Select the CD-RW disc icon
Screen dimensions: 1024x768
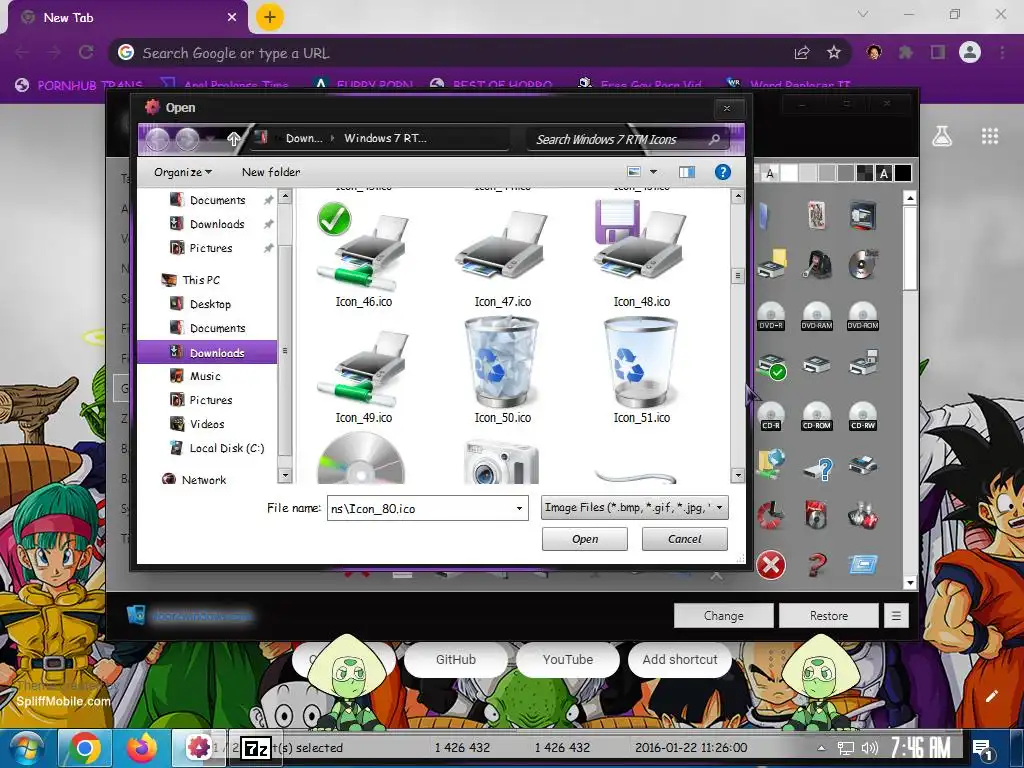pyautogui.click(x=863, y=416)
